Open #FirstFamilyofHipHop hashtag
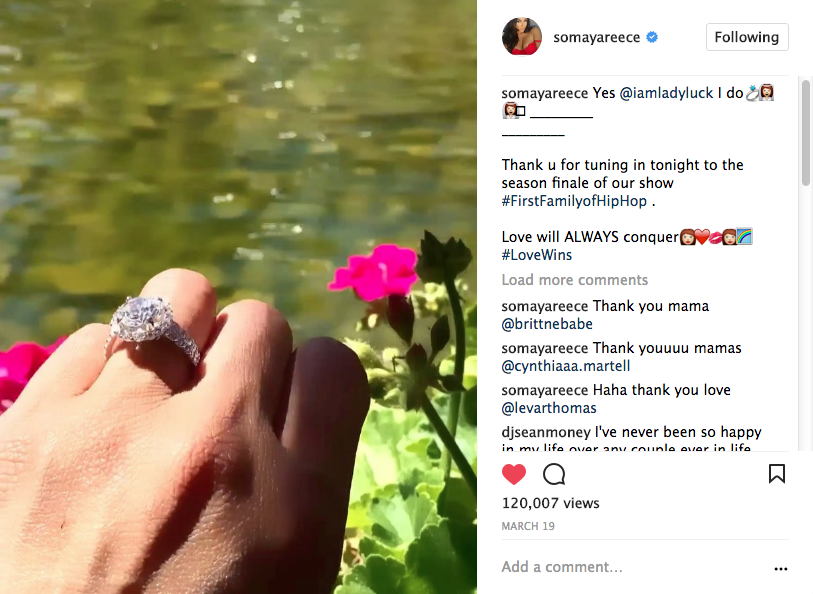Image resolution: width=813 pixels, height=594 pixels. tap(574, 201)
